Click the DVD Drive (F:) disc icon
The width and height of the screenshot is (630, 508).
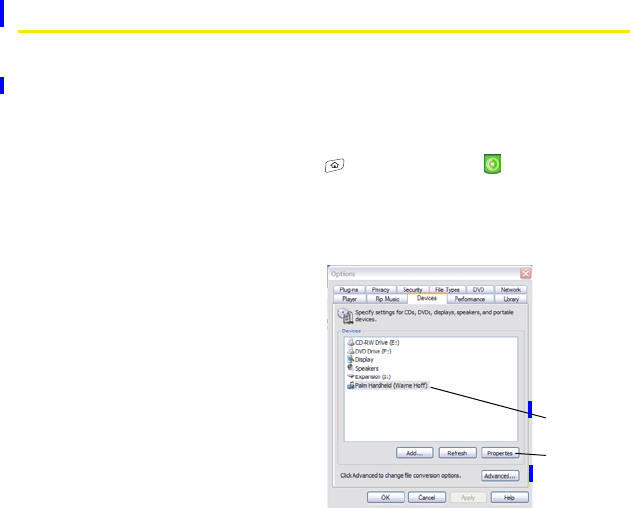point(351,351)
